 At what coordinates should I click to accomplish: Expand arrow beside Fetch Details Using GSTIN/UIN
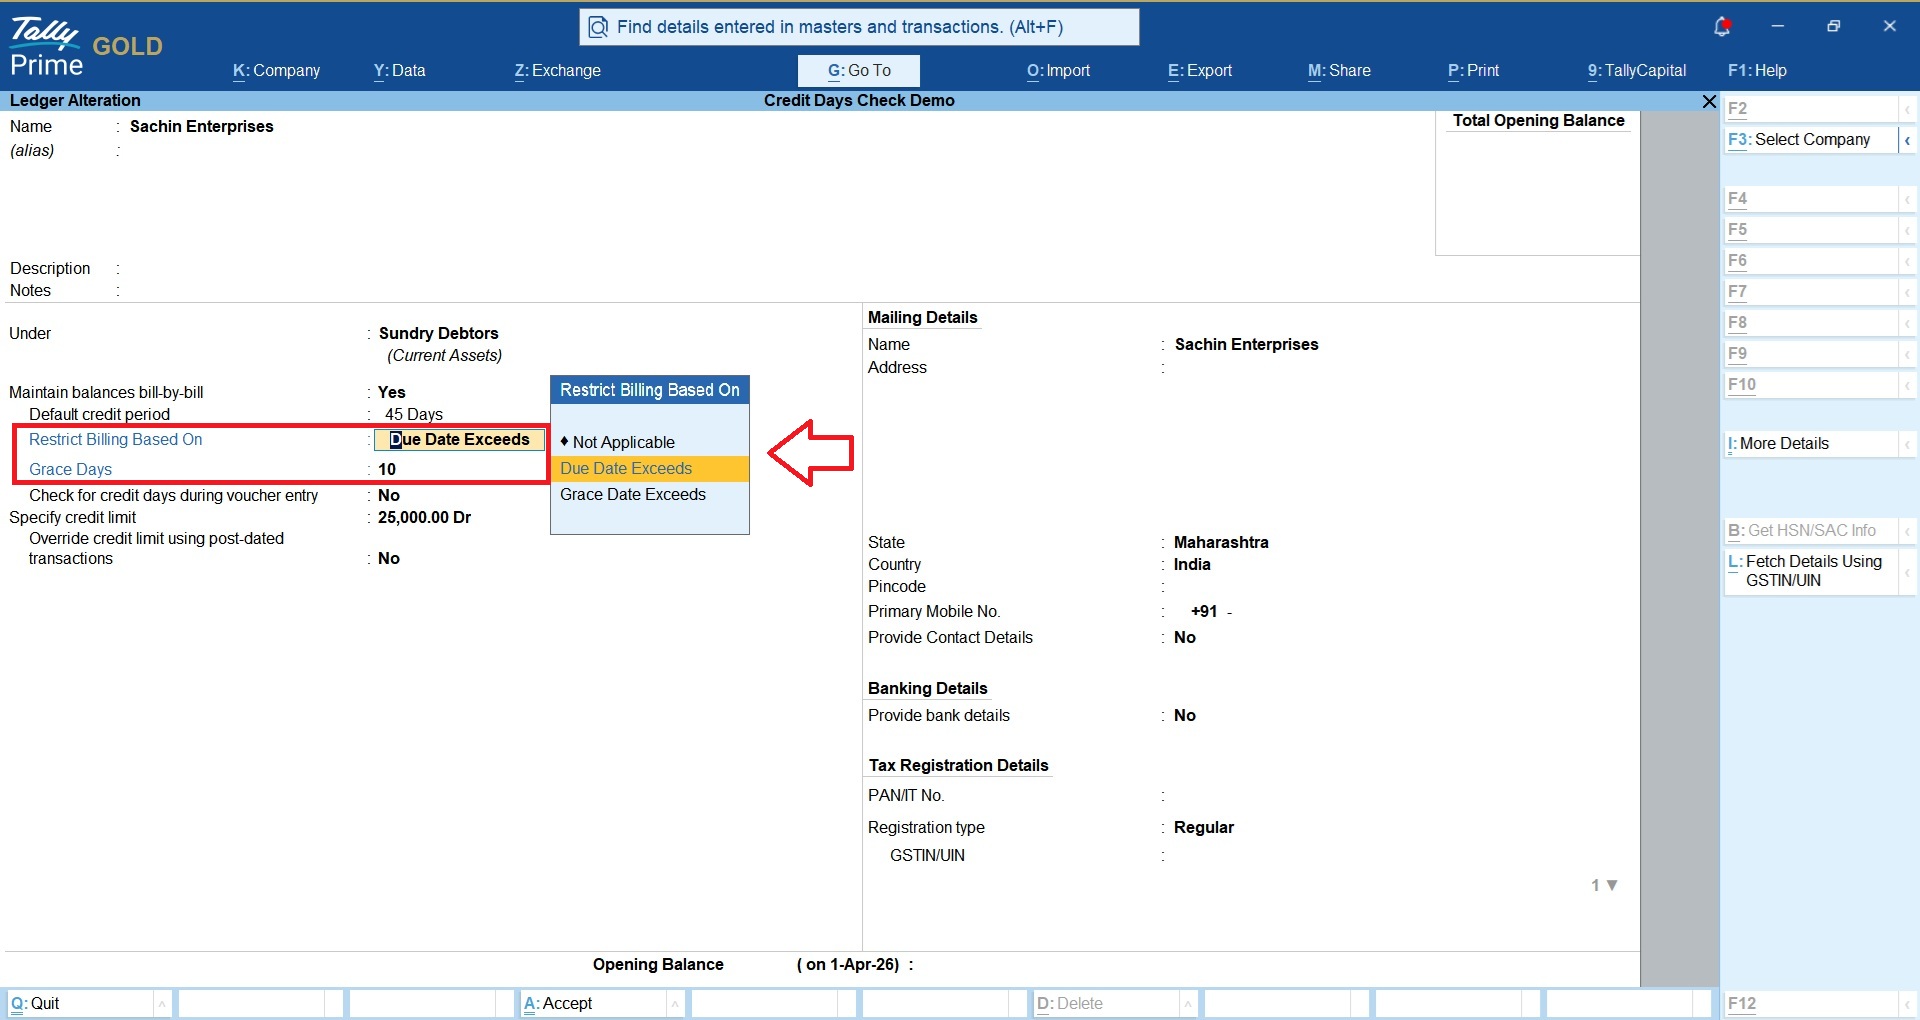tap(1907, 571)
